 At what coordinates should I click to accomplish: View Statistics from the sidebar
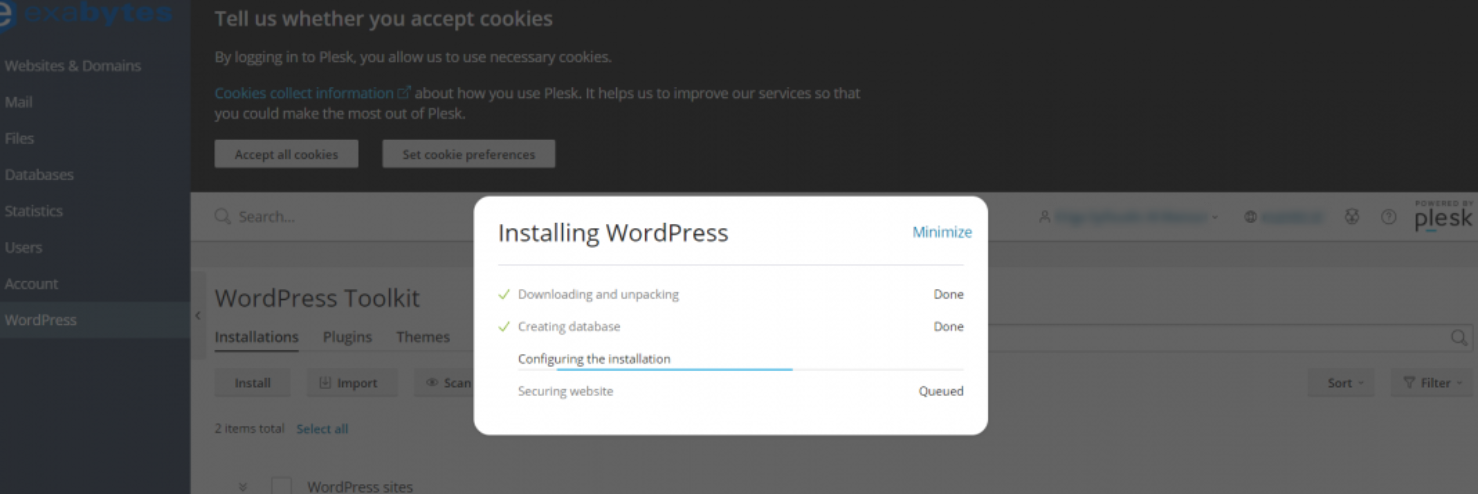pos(33,211)
